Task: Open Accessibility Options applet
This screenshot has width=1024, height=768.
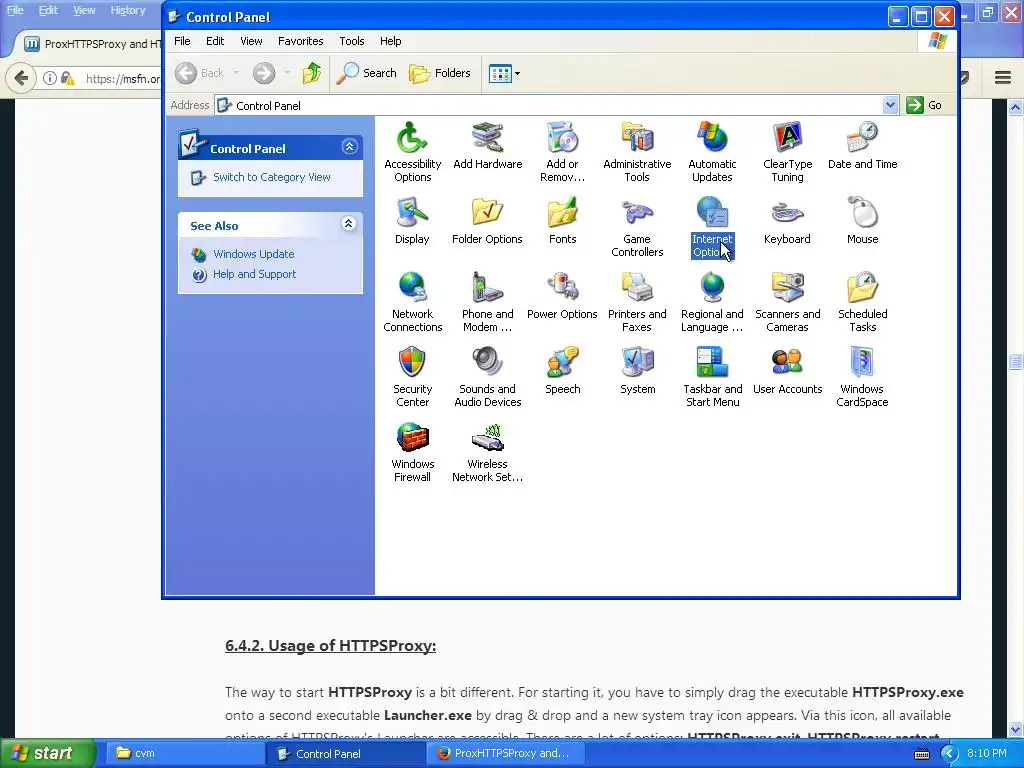Action: point(412,152)
